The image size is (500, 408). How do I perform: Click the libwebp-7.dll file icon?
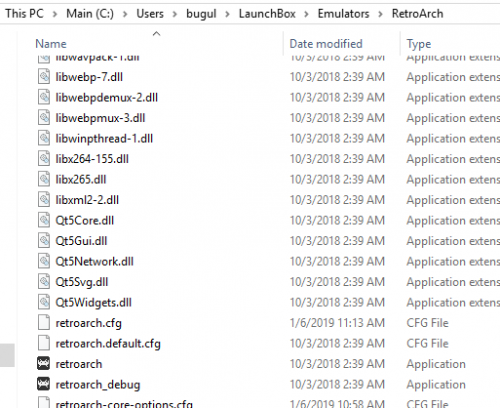pos(44,77)
